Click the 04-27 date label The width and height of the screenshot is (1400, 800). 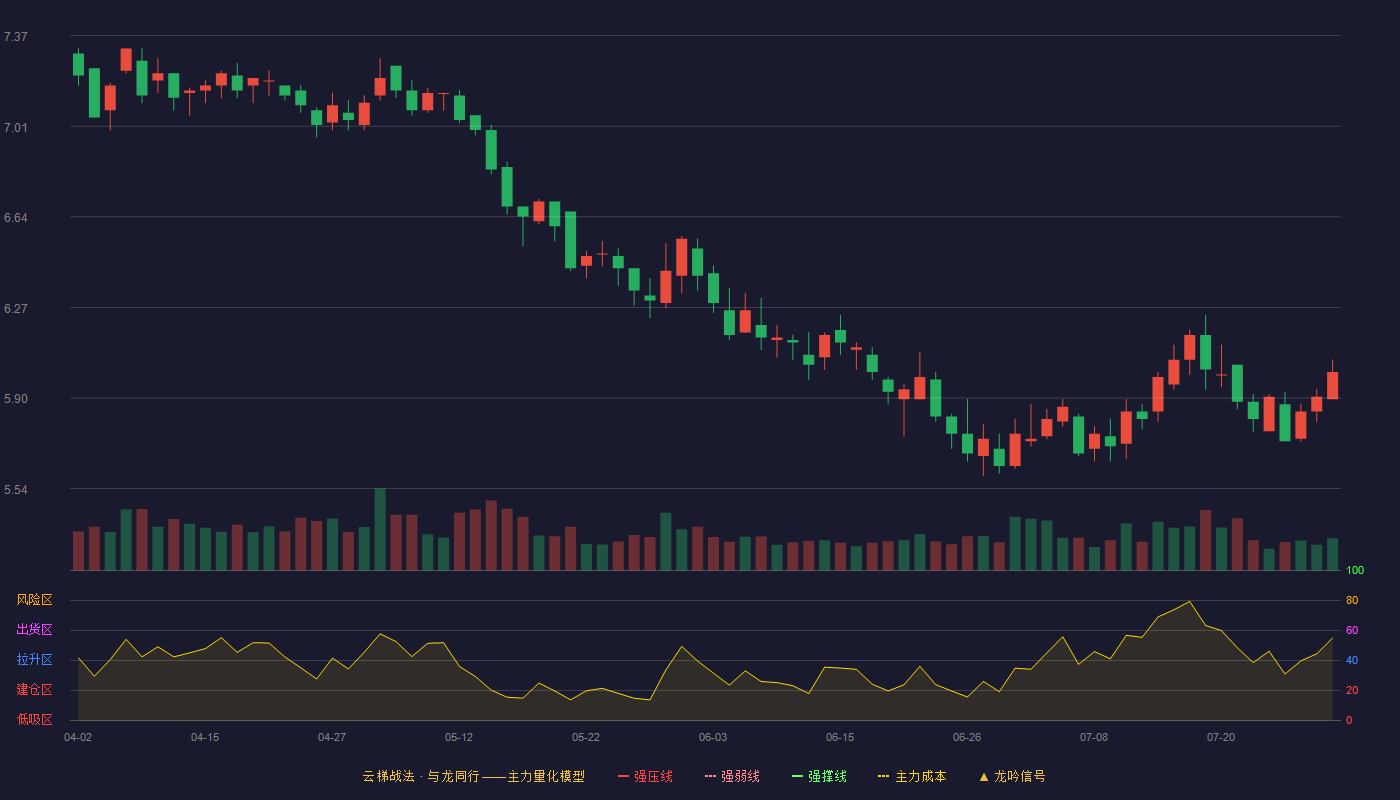tap(332, 737)
